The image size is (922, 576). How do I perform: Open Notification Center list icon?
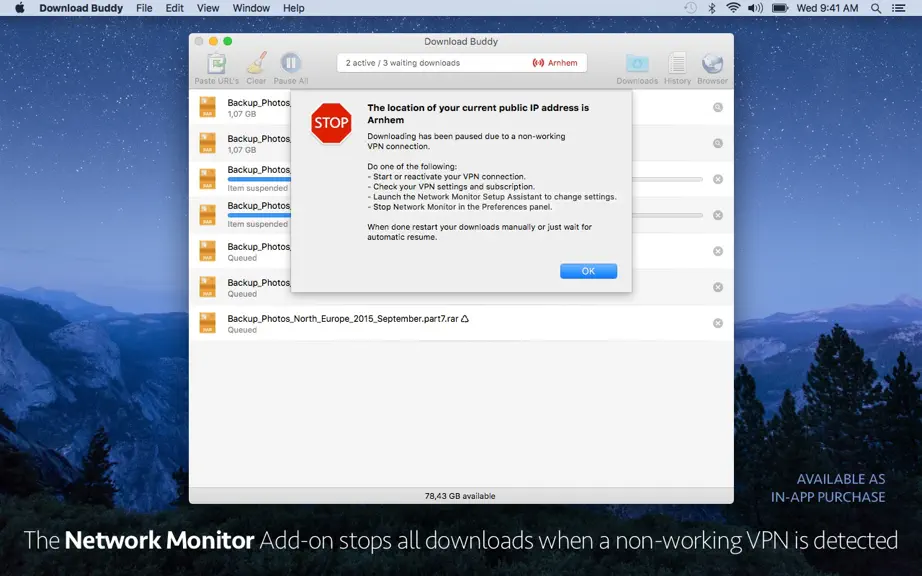[x=898, y=8]
